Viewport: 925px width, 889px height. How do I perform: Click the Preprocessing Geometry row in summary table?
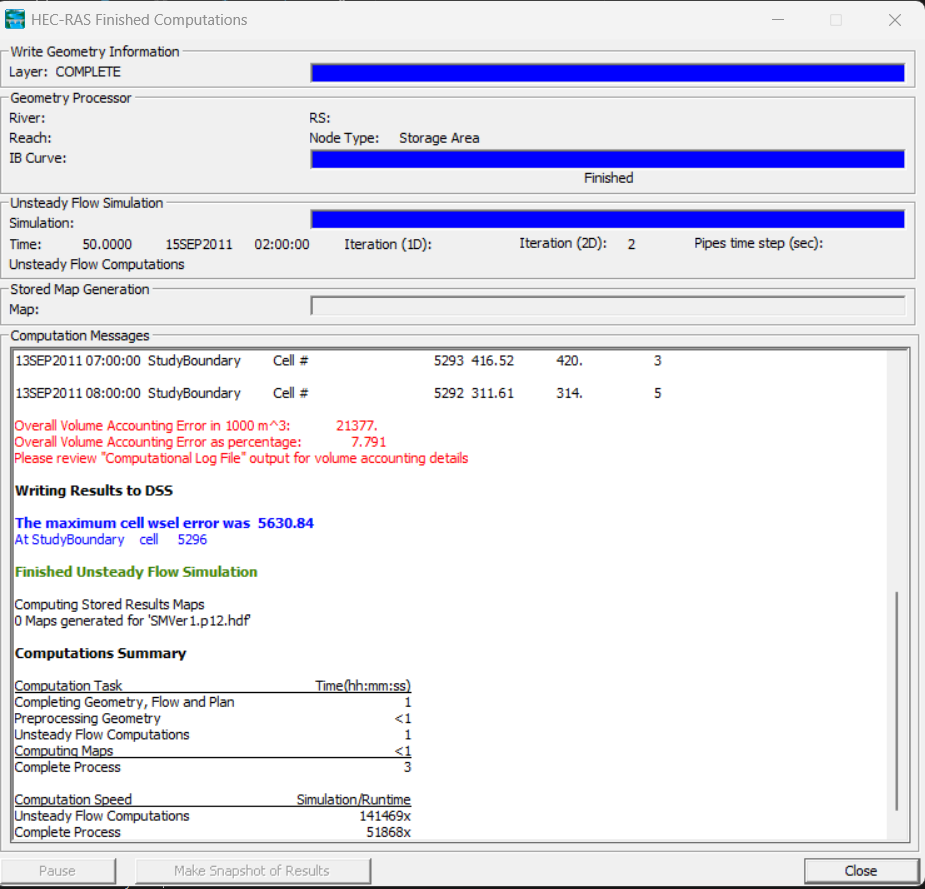88,718
